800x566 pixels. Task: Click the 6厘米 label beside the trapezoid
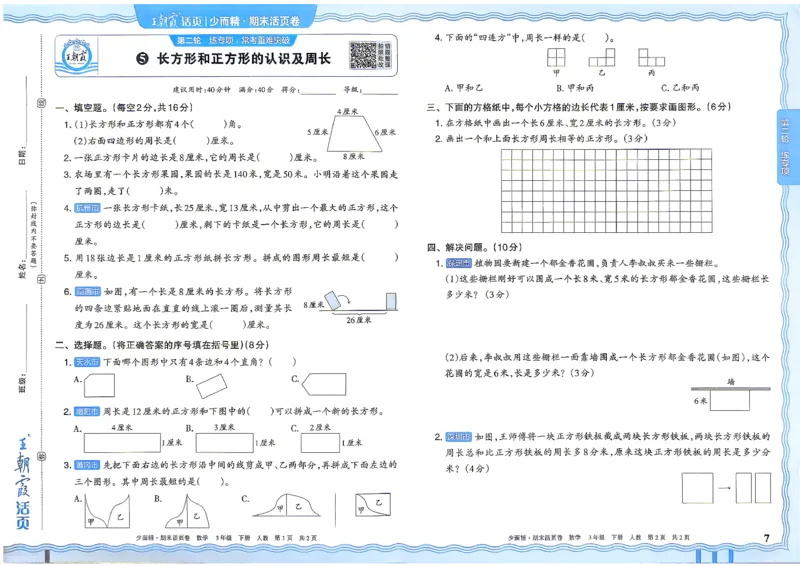click(385, 132)
